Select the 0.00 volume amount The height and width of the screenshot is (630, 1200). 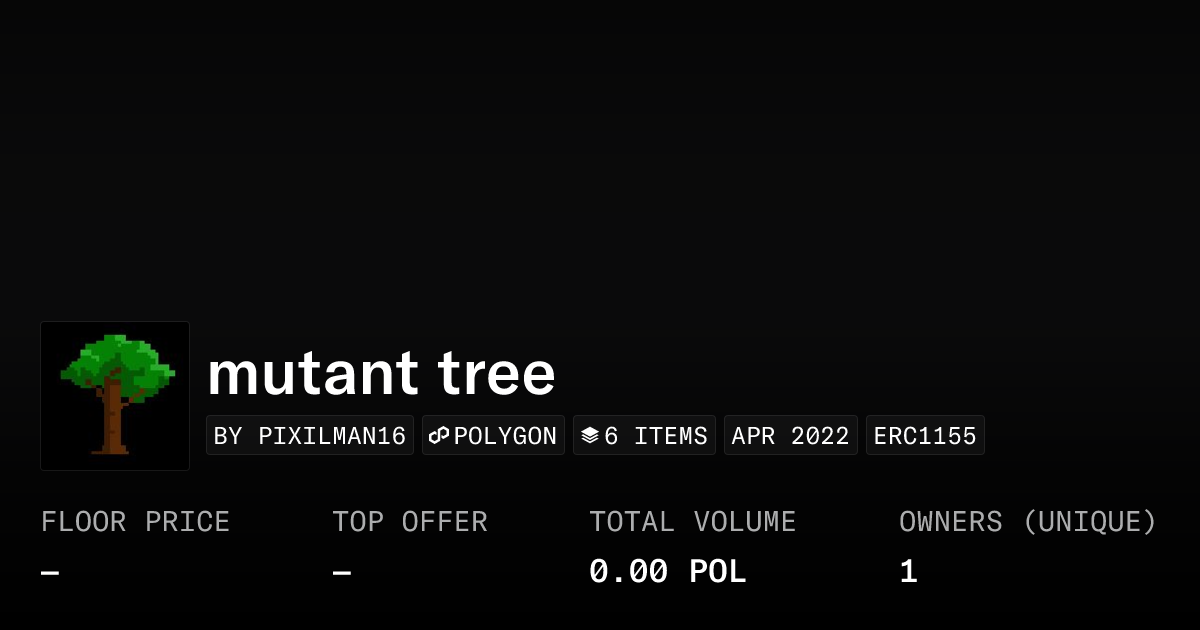(628, 572)
